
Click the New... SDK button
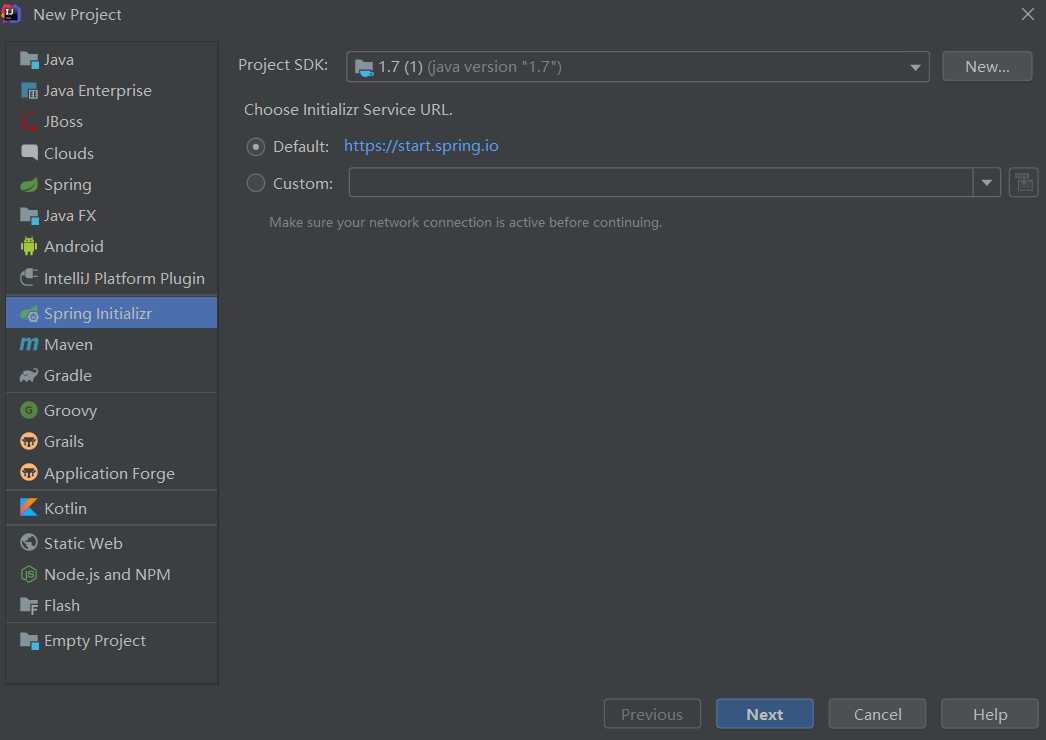tap(987, 67)
